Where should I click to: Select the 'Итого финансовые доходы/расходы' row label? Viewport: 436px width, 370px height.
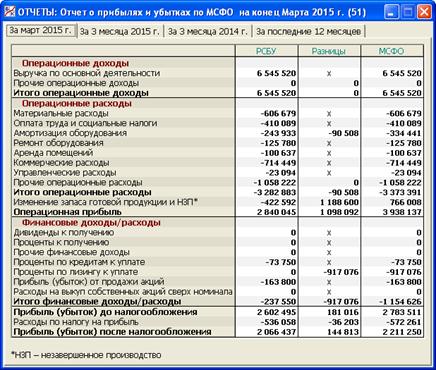(97, 302)
